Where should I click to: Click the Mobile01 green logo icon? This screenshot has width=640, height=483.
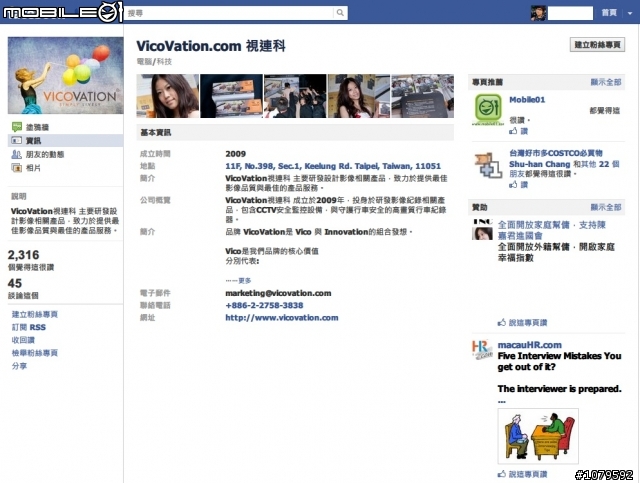(488, 109)
